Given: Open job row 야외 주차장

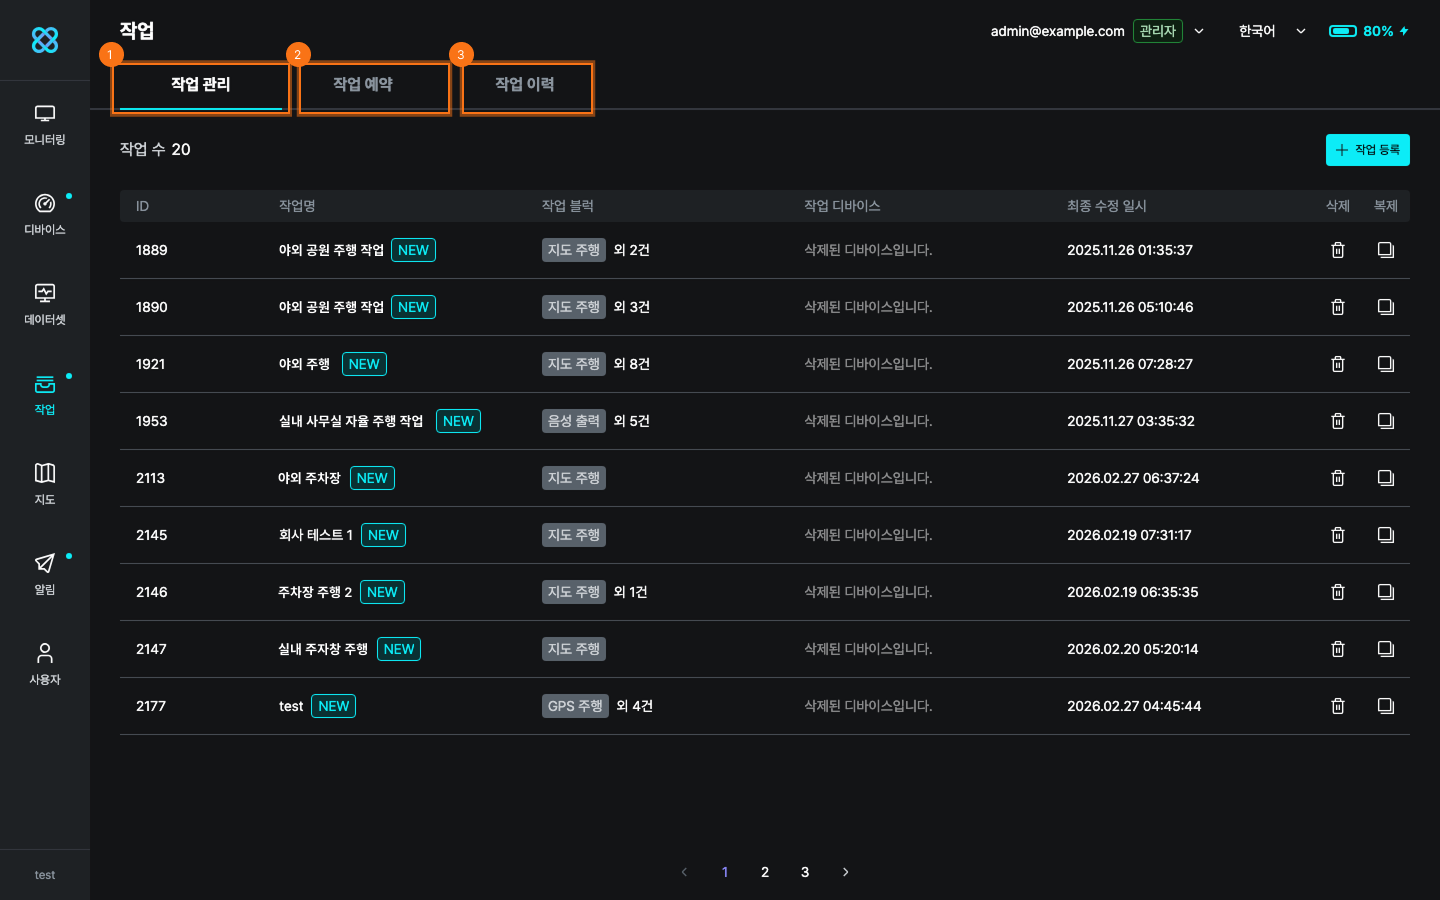Looking at the screenshot, I should (x=309, y=478).
